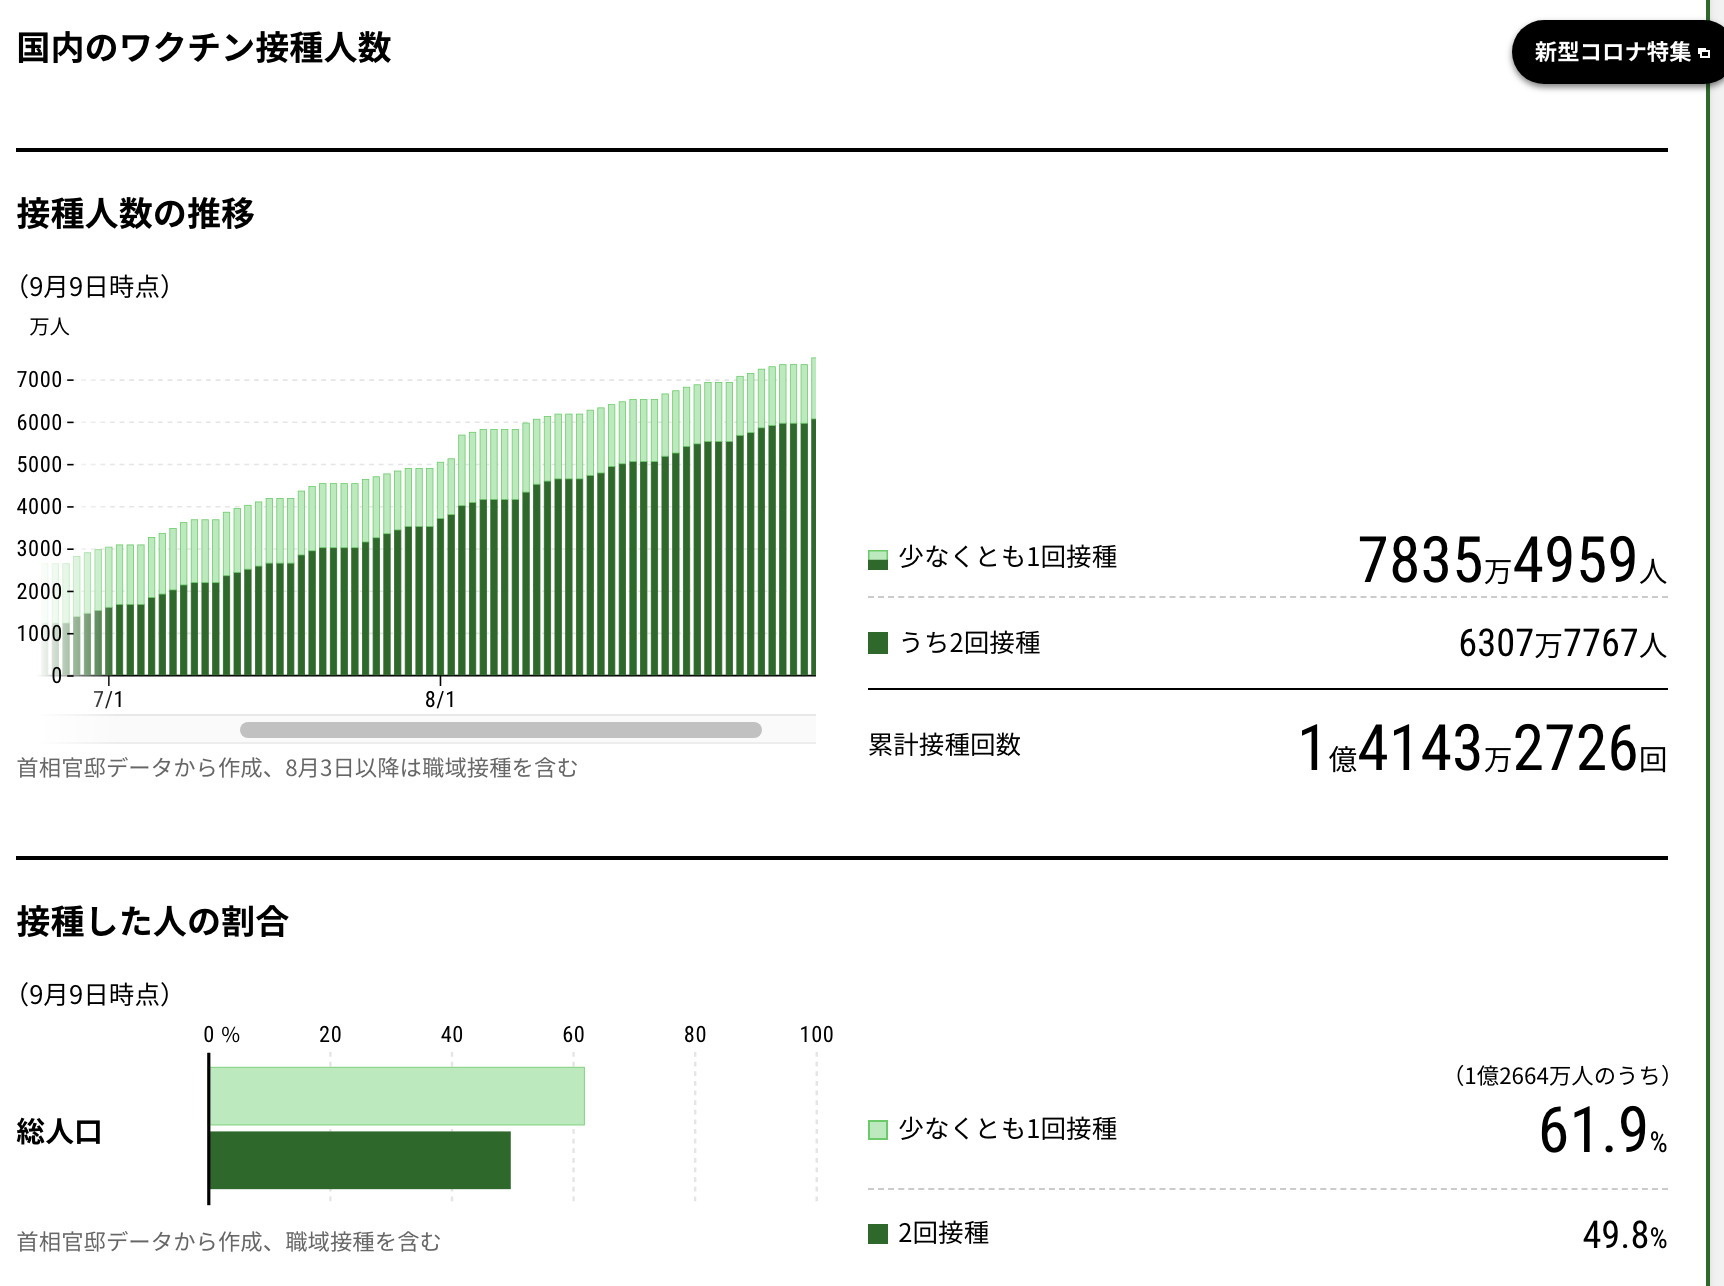1724x1286 pixels.
Task: Click the source note 首相官邸データから作成、職域接種を含む
Action: tap(229, 1242)
